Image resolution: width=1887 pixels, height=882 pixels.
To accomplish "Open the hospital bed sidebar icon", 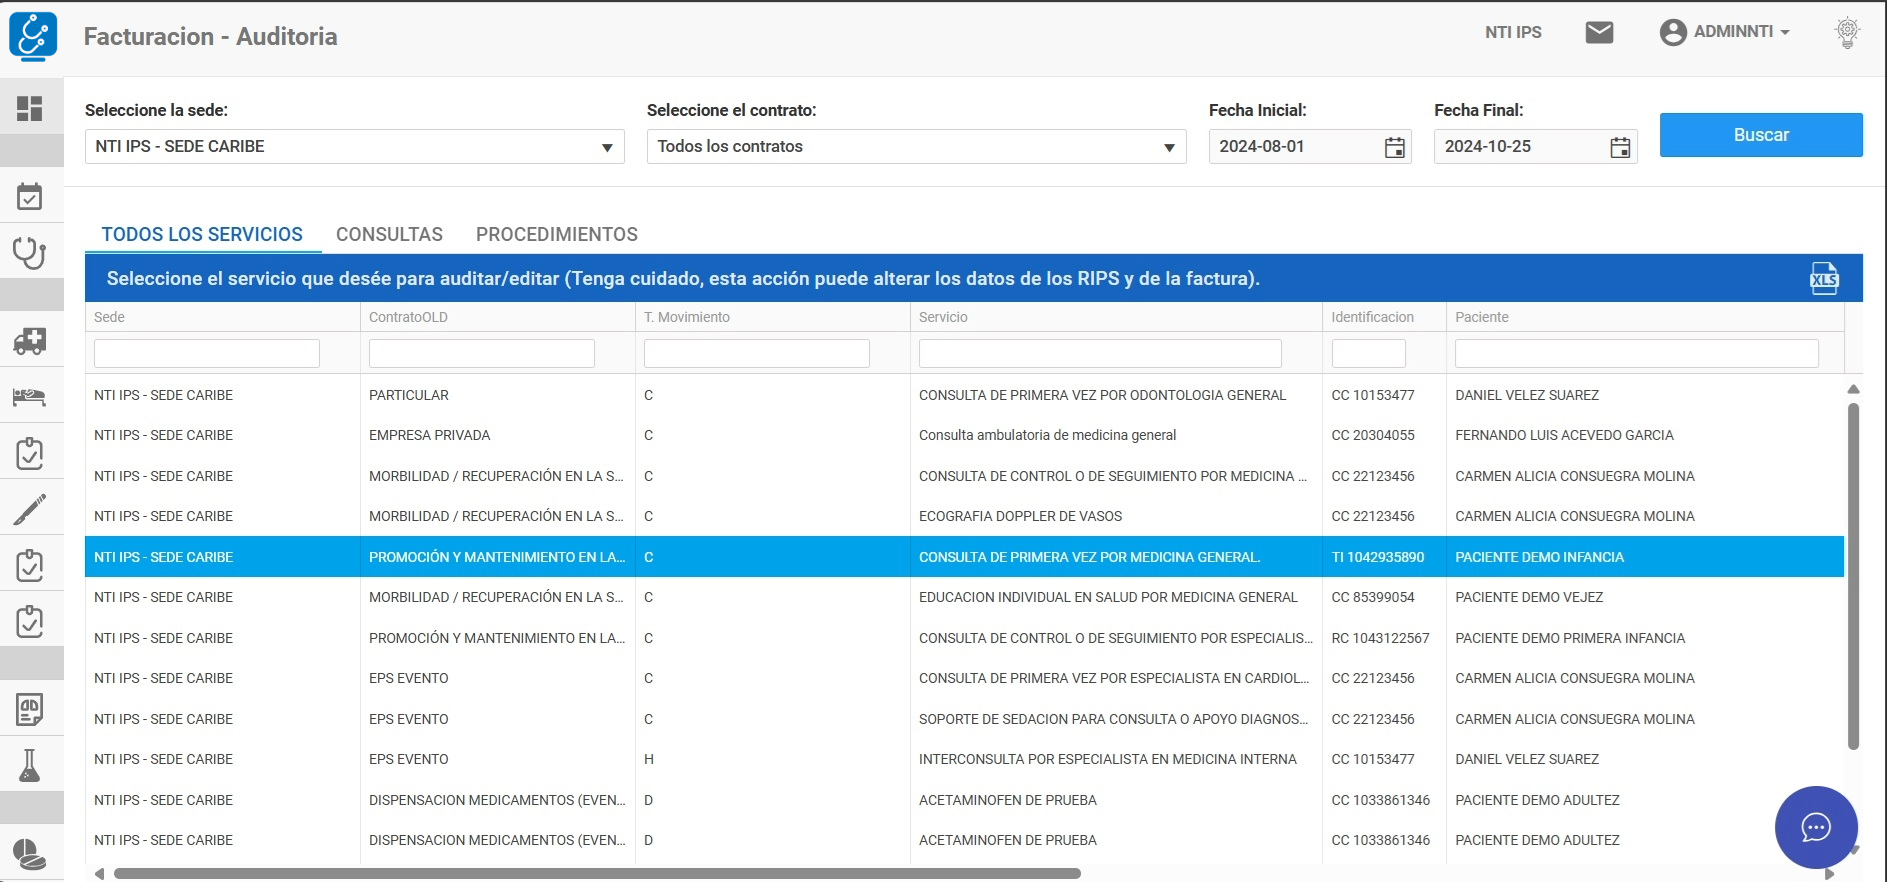I will tap(30, 397).
